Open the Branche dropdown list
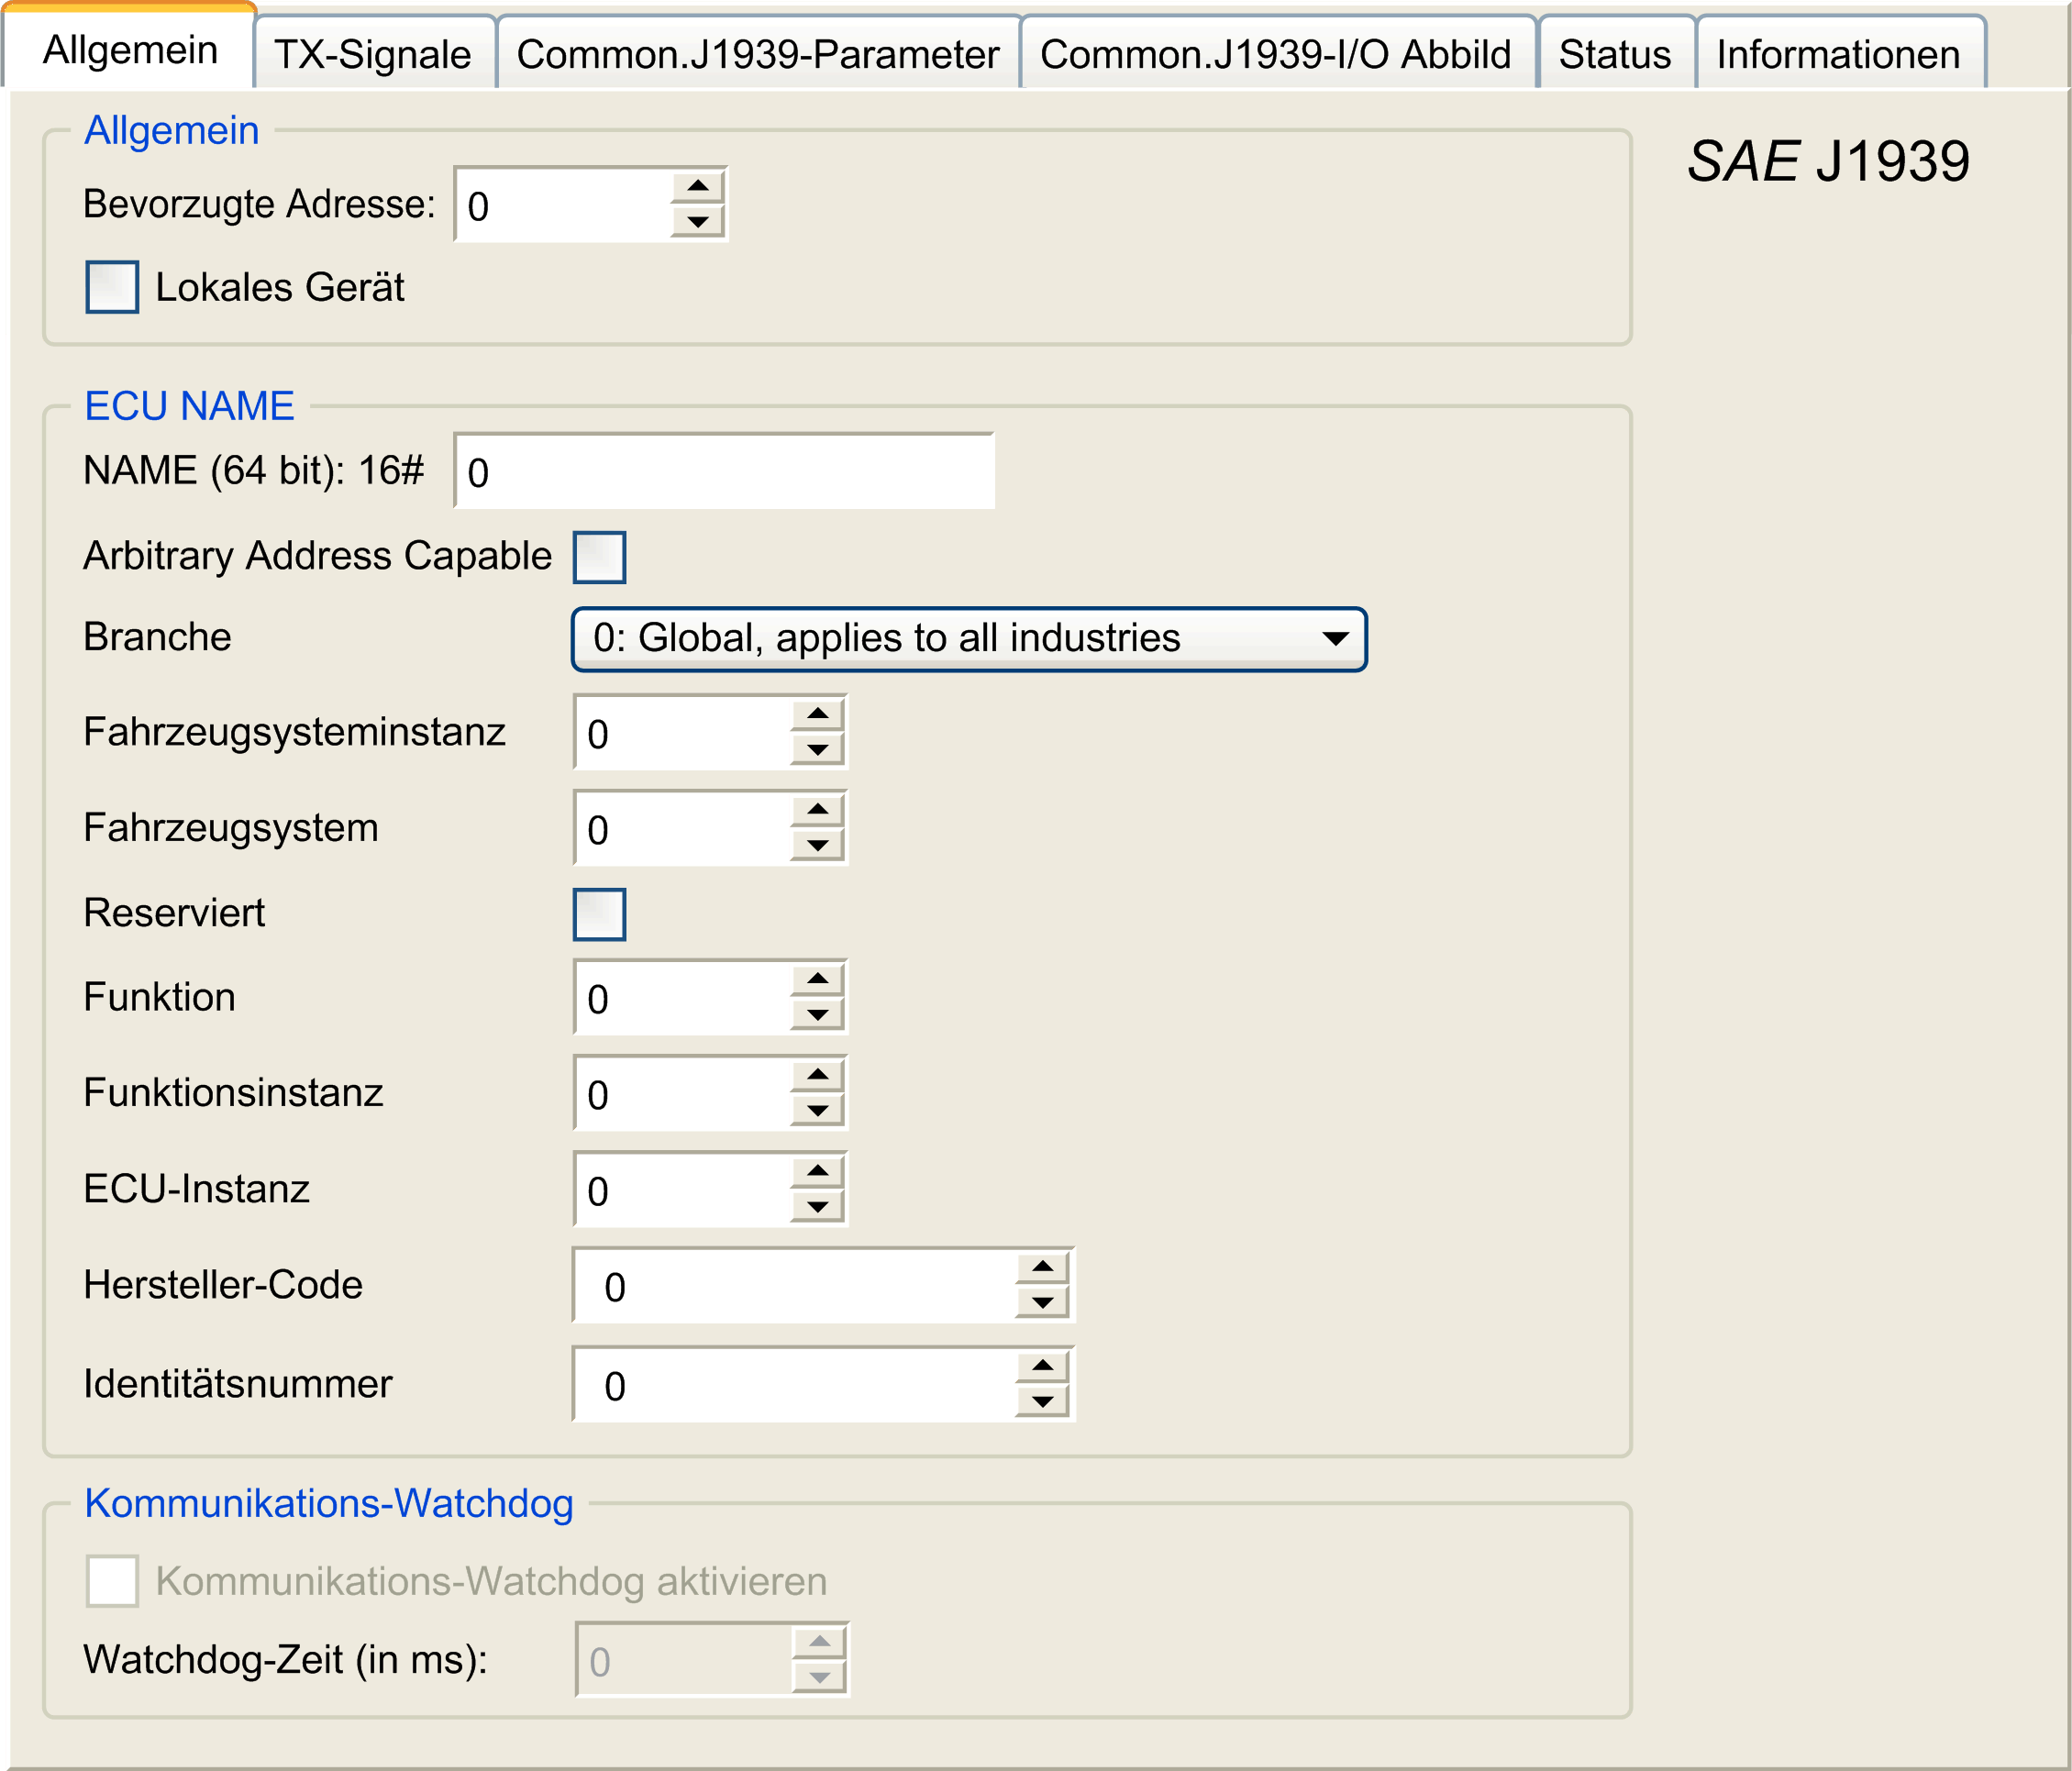This screenshot has width=2072, height=1771. tap(968, 639)
